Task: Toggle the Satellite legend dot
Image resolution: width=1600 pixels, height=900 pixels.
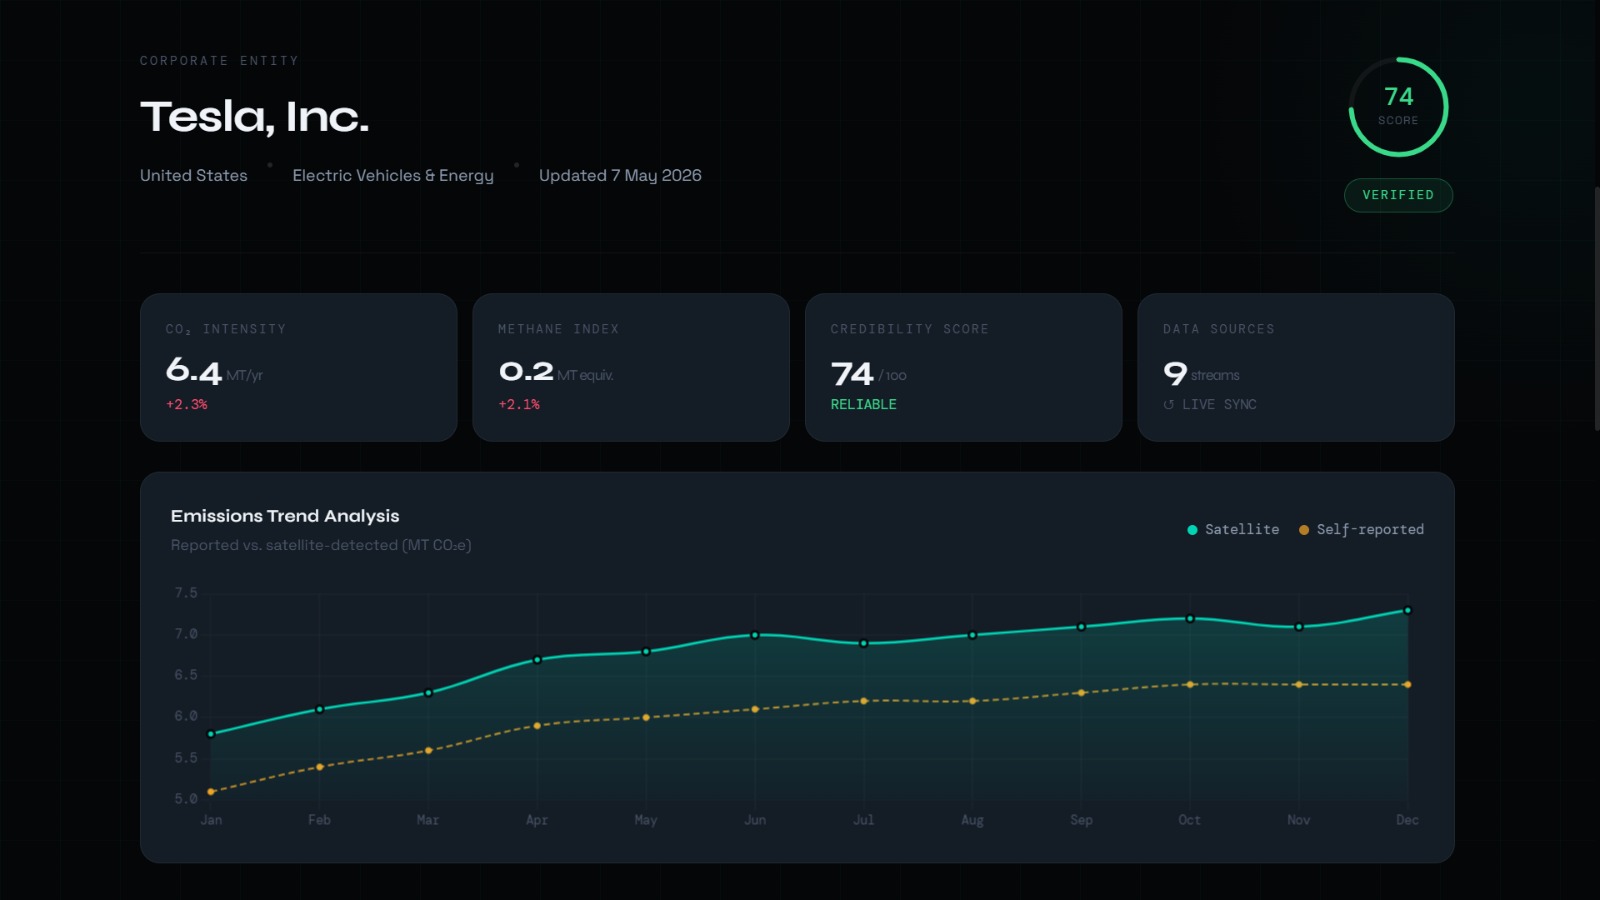Action: [x=1192, y=530]
